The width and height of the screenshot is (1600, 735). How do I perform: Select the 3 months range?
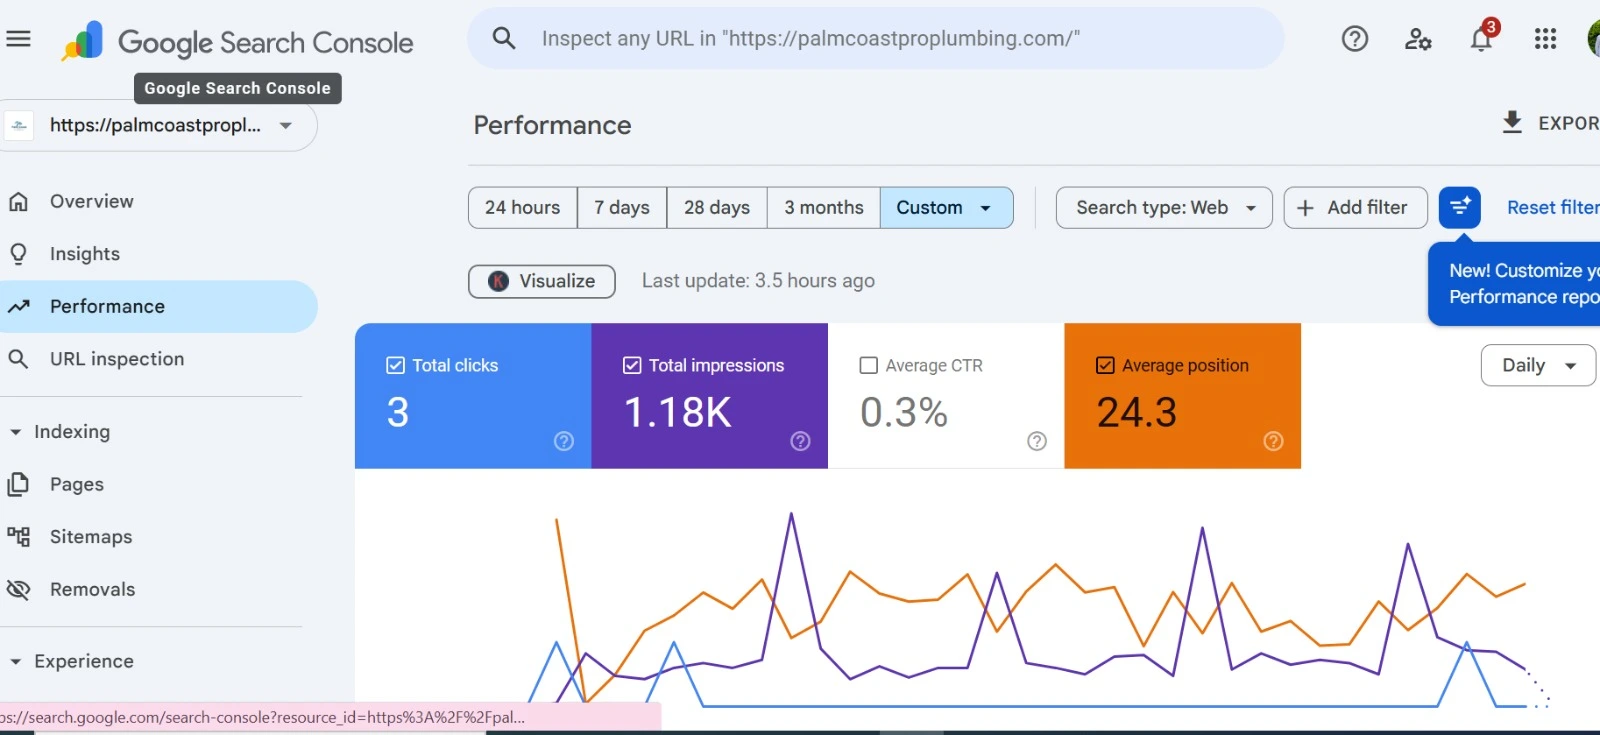pos(824,207)
